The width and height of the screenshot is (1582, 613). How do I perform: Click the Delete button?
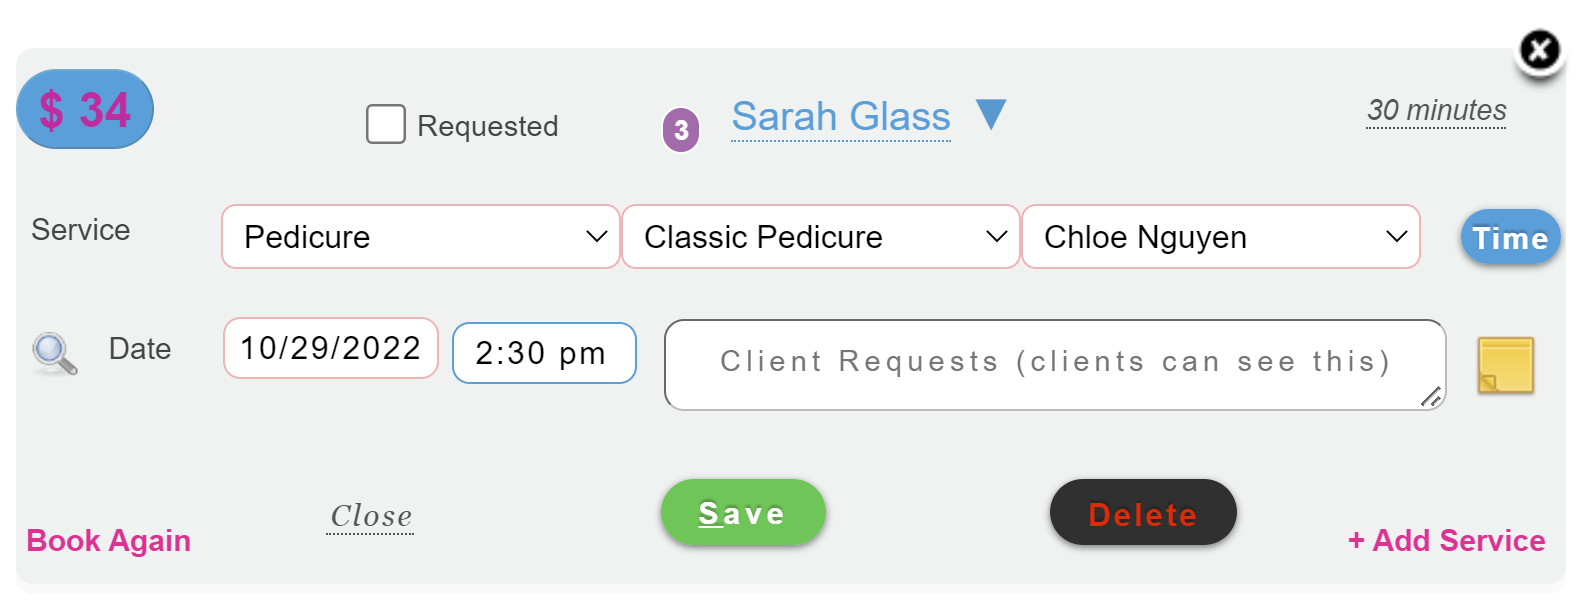1143,513
